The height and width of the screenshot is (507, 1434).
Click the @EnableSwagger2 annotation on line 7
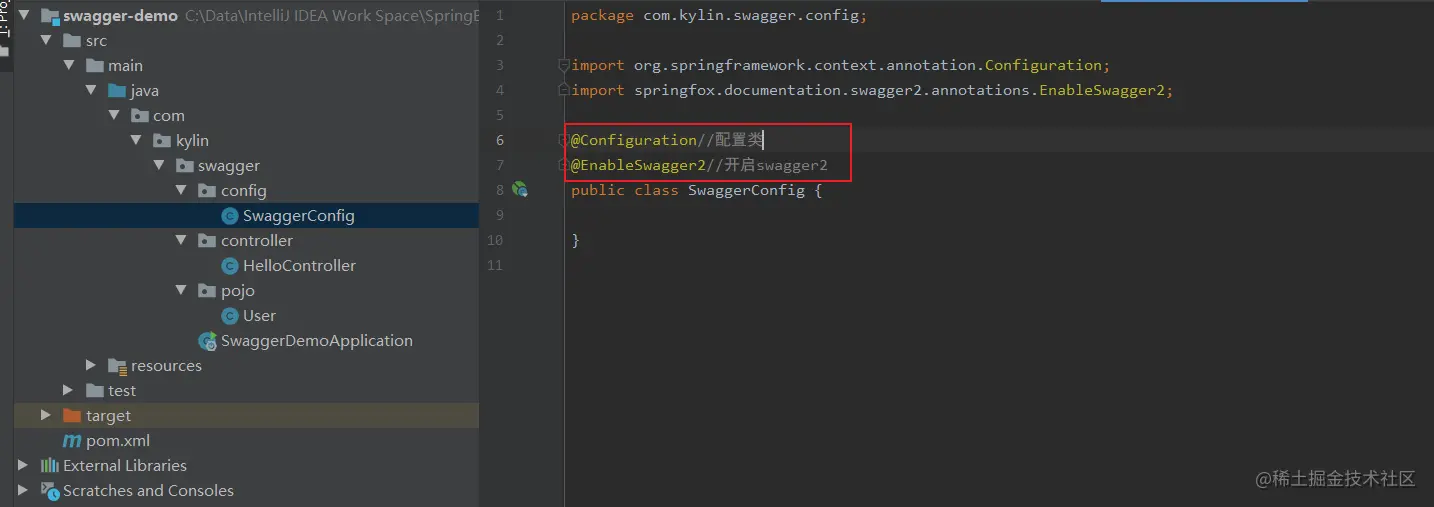[x=638, y=165]
